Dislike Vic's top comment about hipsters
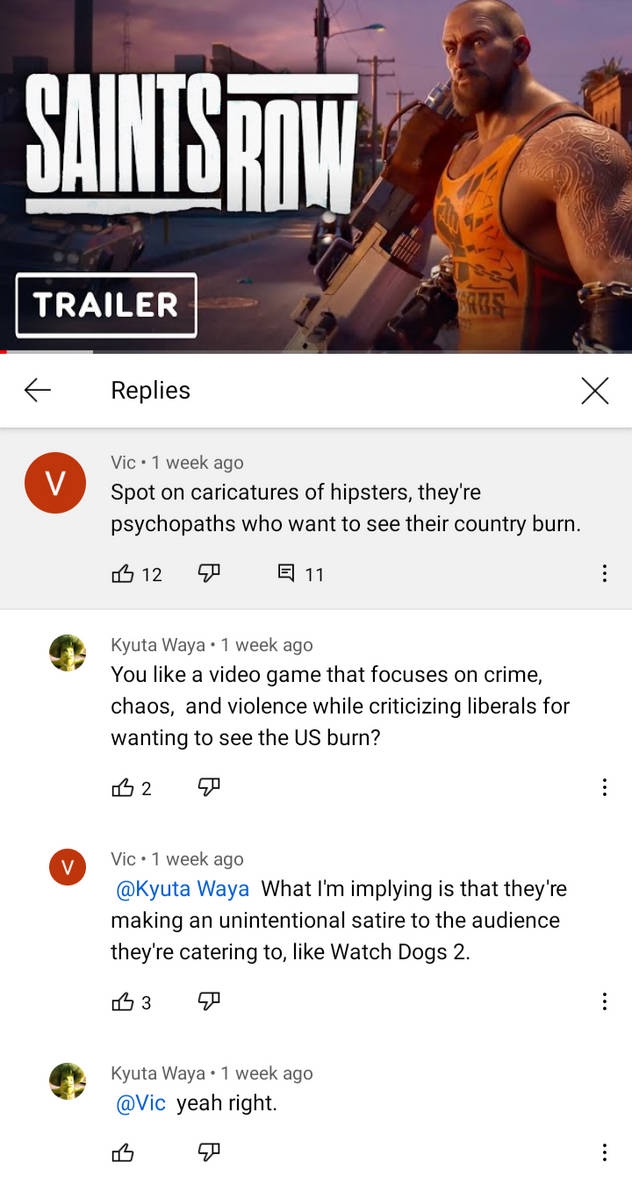This screenshot has width=632, height=1177. (208, 574)
